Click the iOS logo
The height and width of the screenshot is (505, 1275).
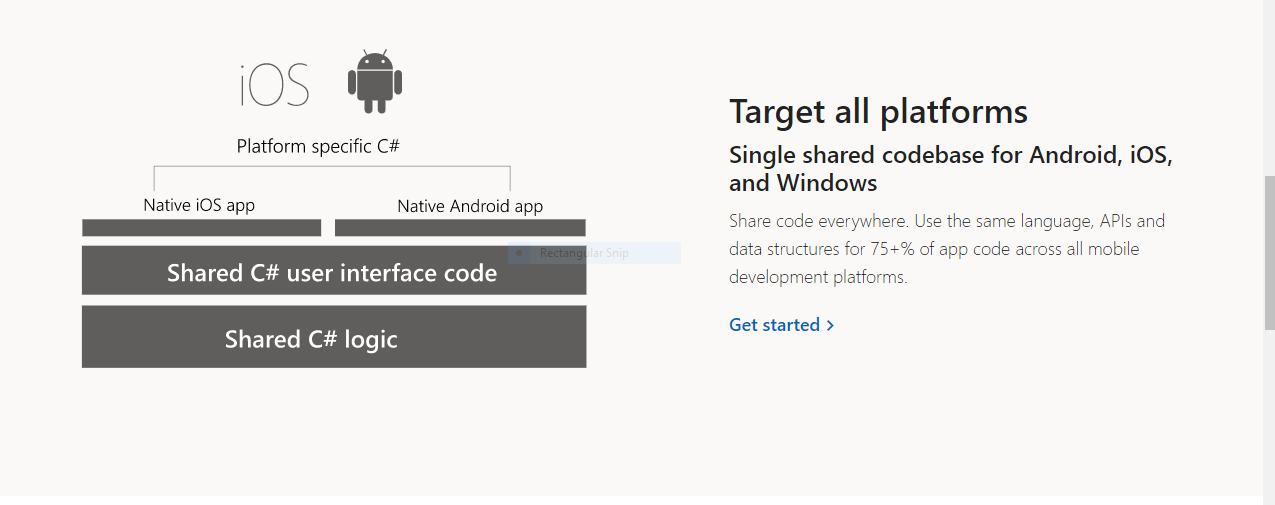[275, 84]
